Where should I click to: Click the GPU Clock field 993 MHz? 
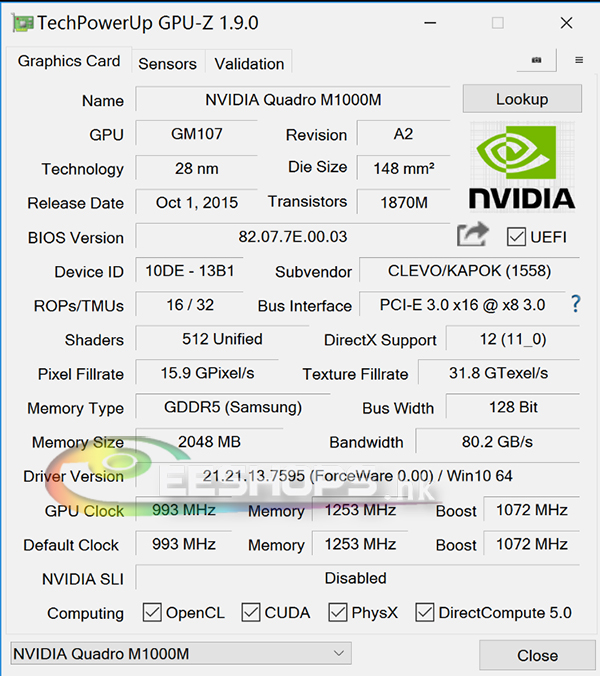[184, 510]
